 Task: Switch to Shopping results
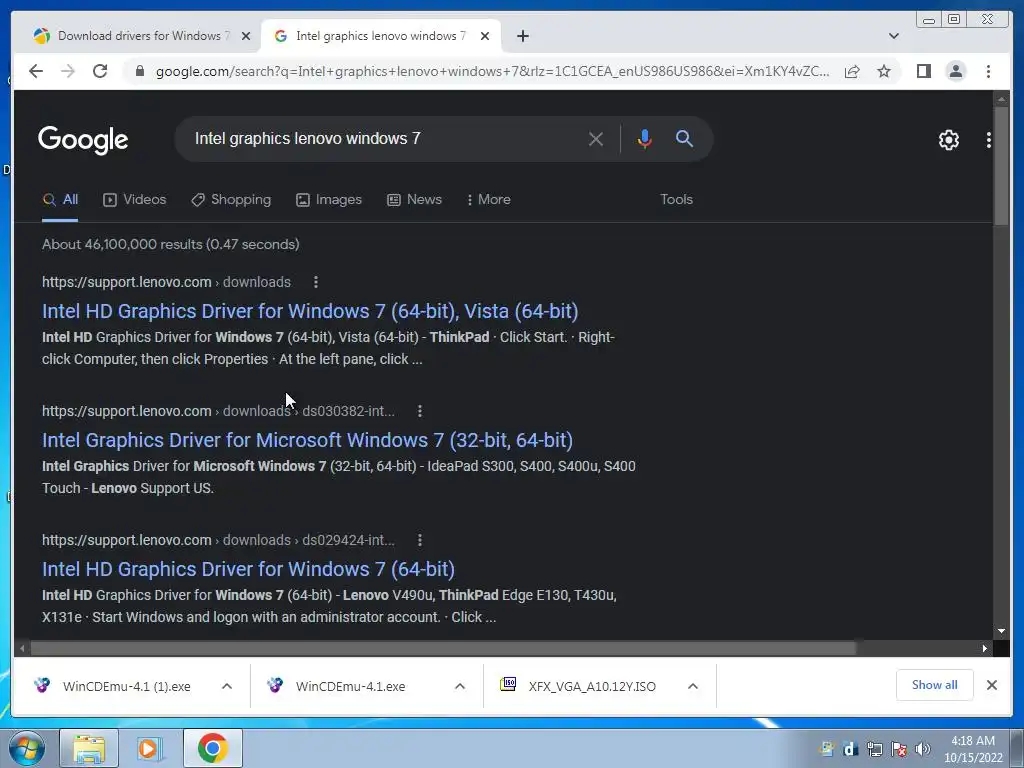231,200
